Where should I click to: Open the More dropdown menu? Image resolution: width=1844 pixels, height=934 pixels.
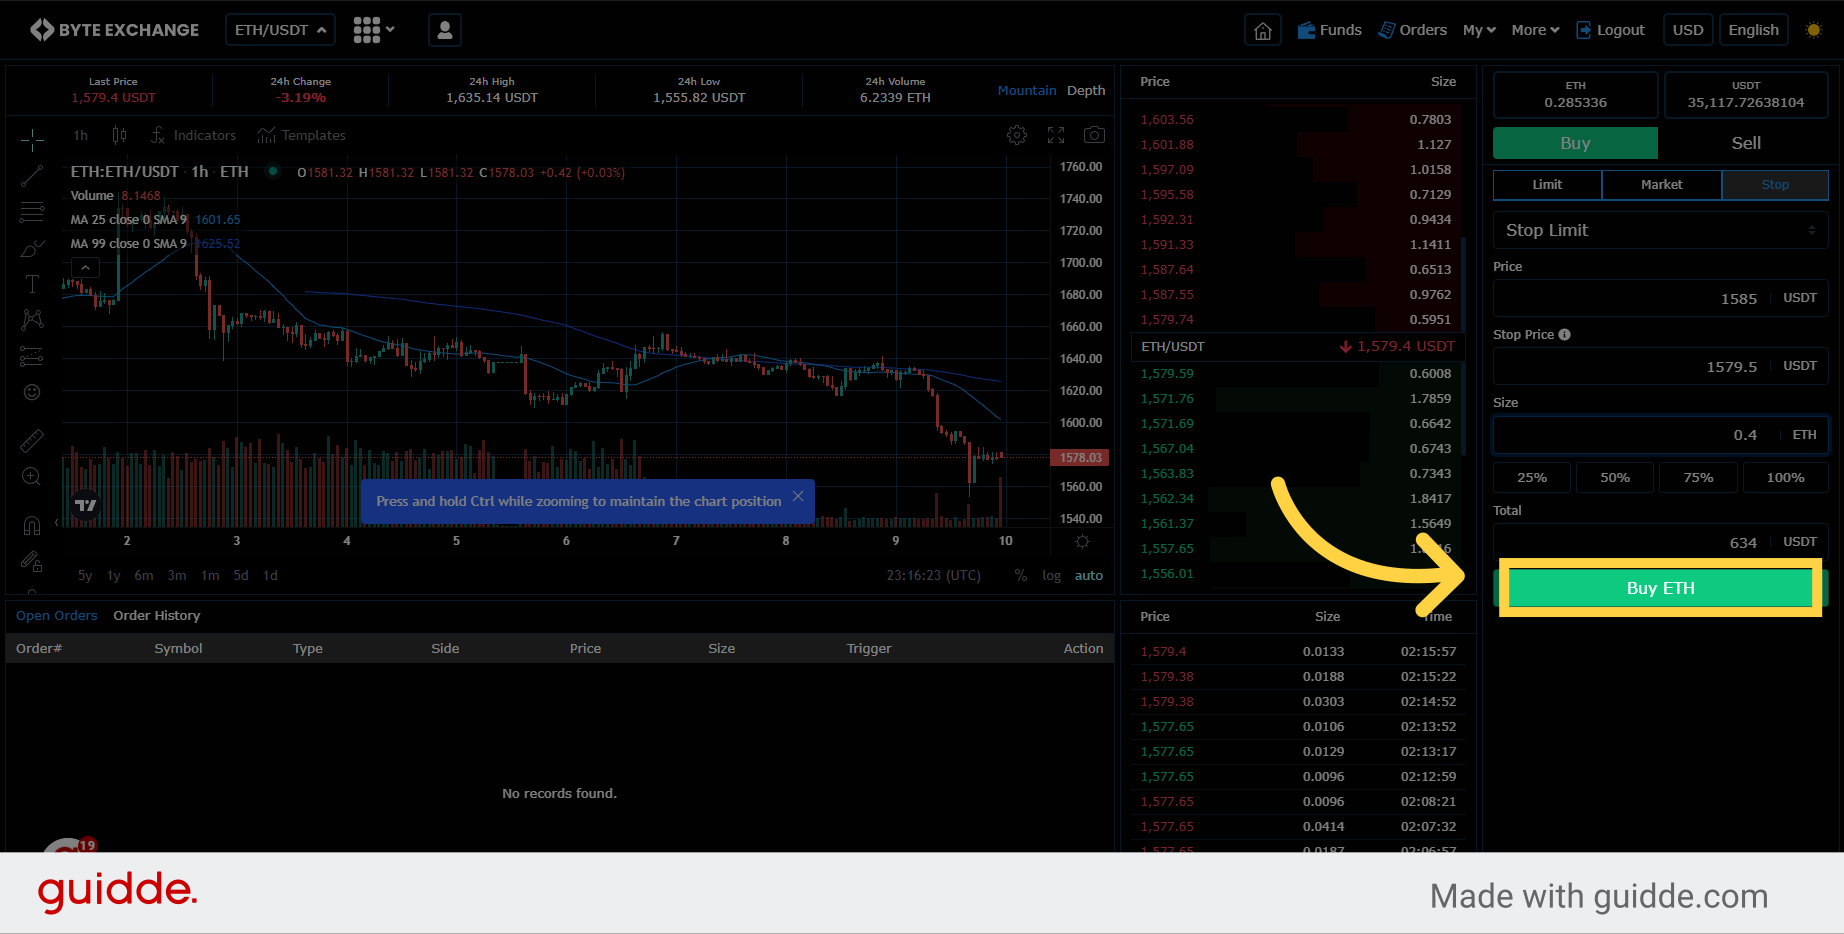(1535, 30)
